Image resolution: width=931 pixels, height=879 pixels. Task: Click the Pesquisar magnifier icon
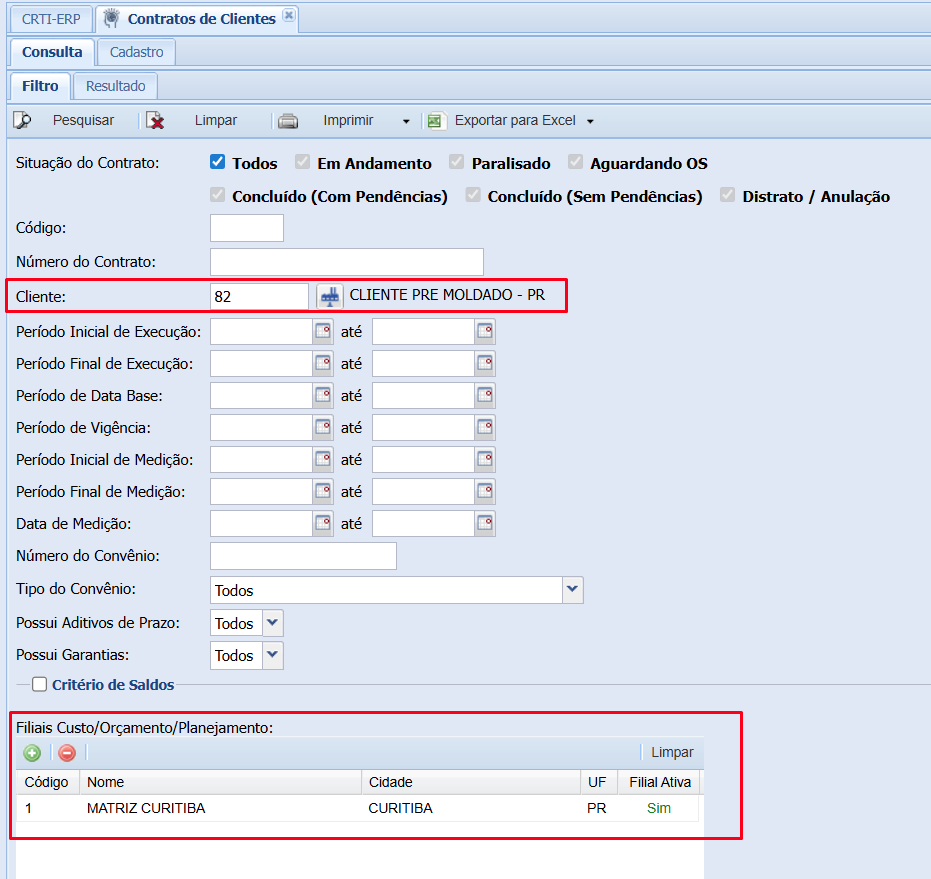23,121
